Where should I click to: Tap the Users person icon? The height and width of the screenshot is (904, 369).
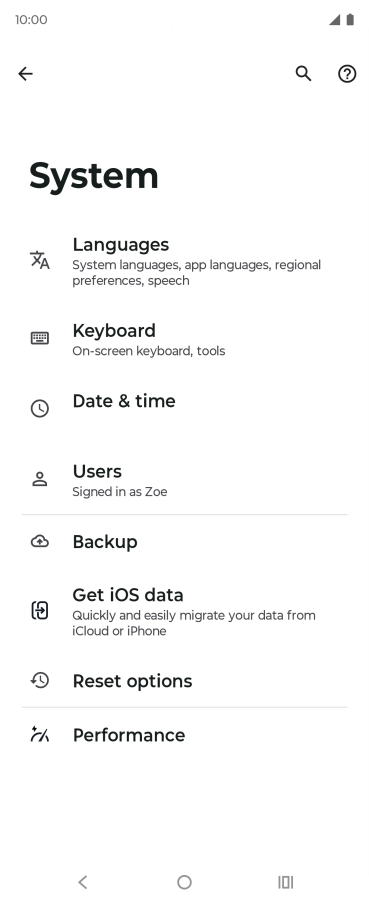40,479
